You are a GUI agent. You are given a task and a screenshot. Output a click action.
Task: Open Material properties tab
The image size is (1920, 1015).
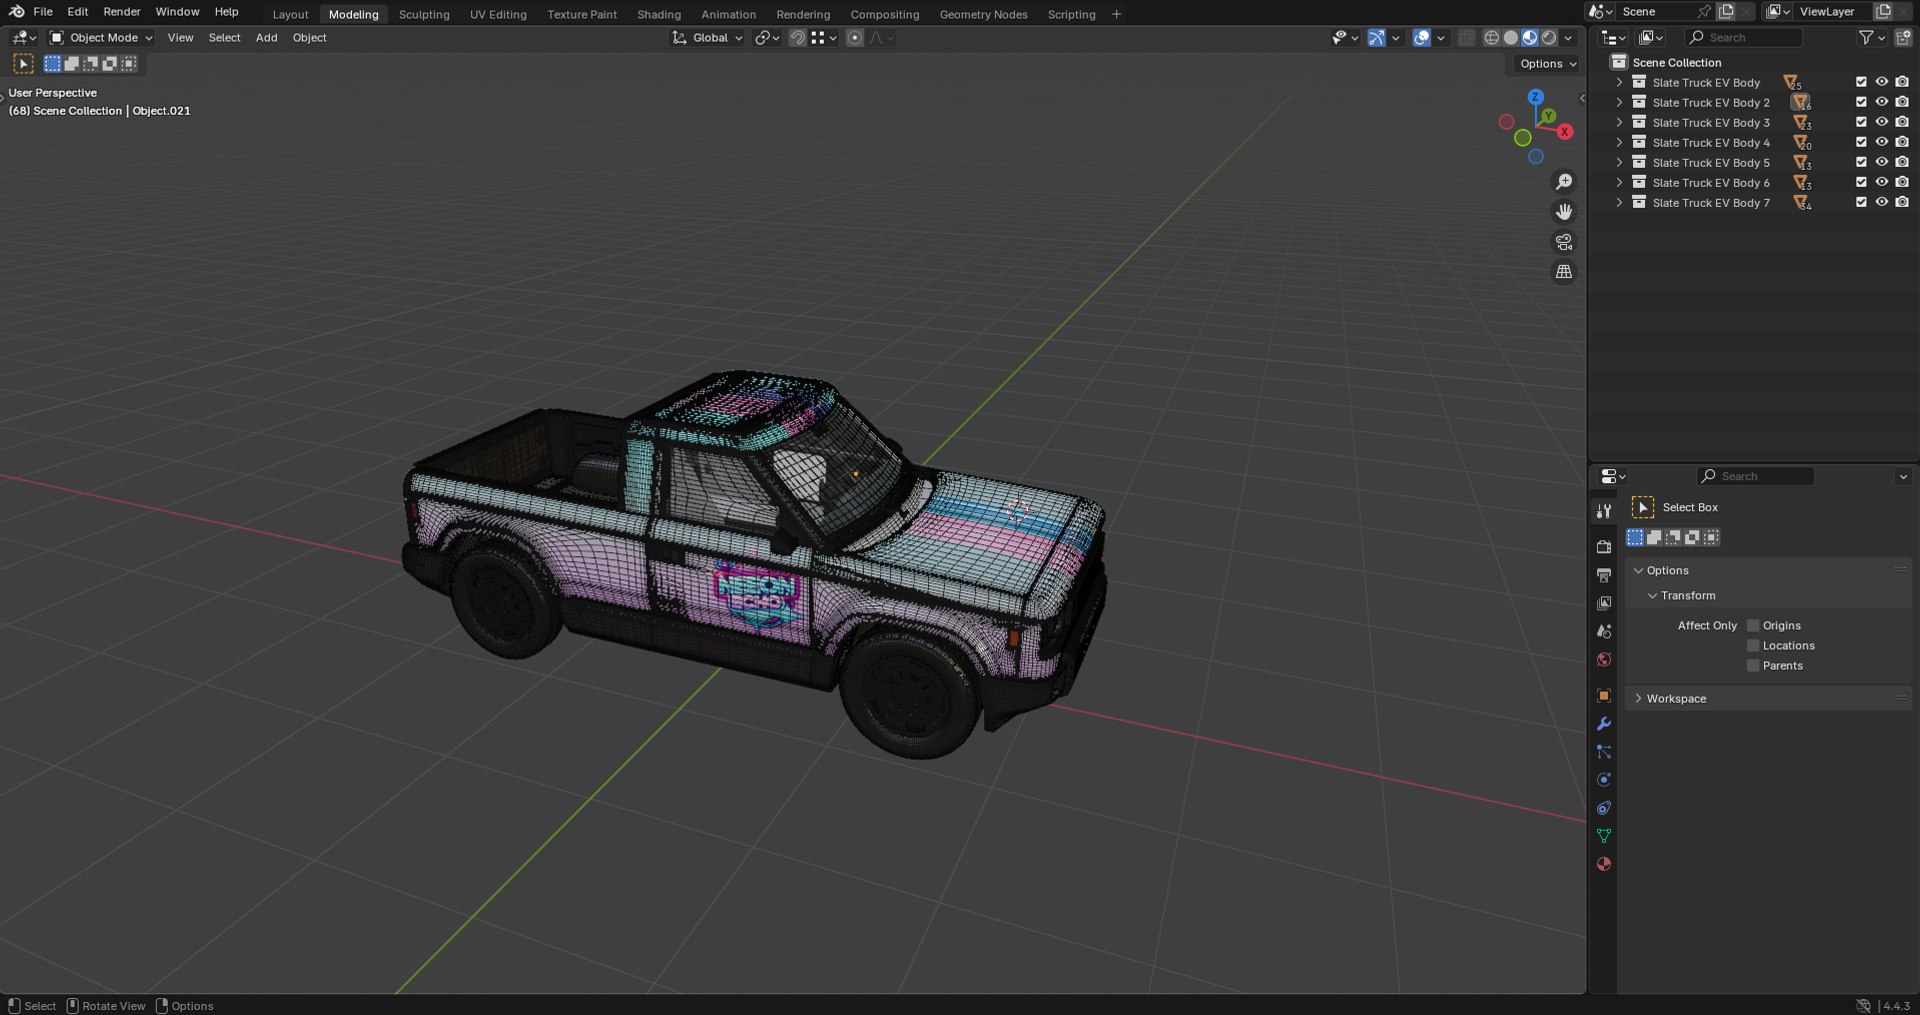(x=1604, y=864)
